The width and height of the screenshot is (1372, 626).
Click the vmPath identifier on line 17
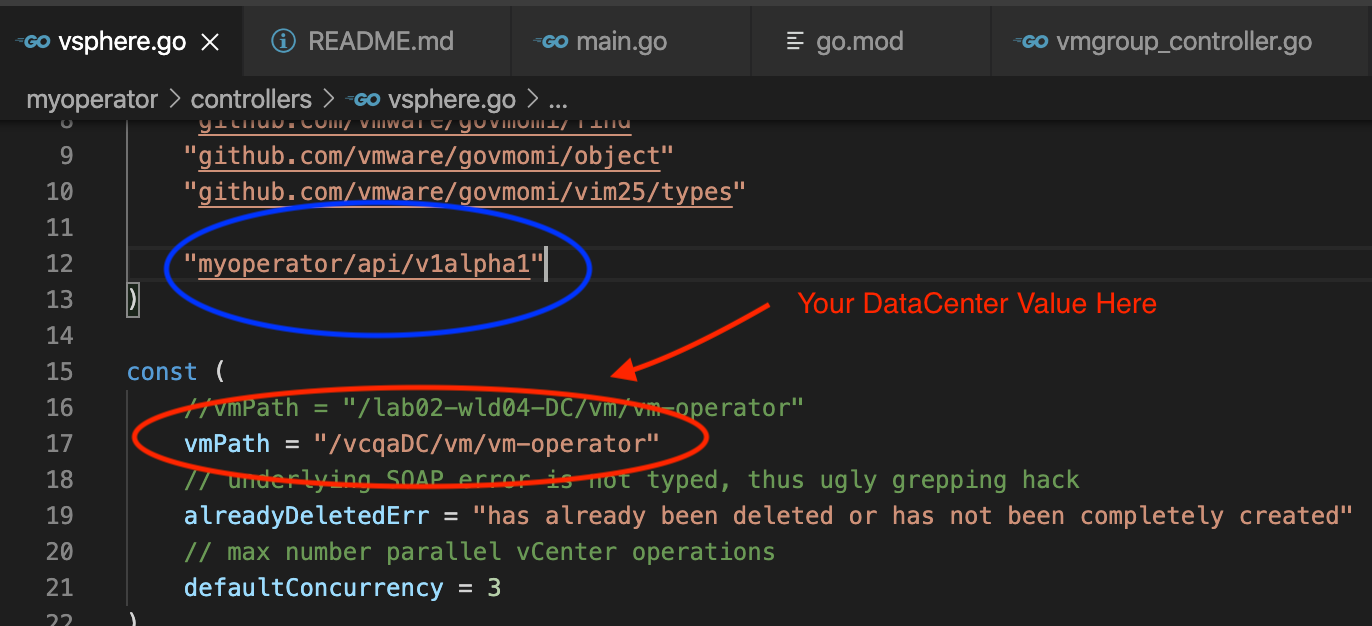227,444
